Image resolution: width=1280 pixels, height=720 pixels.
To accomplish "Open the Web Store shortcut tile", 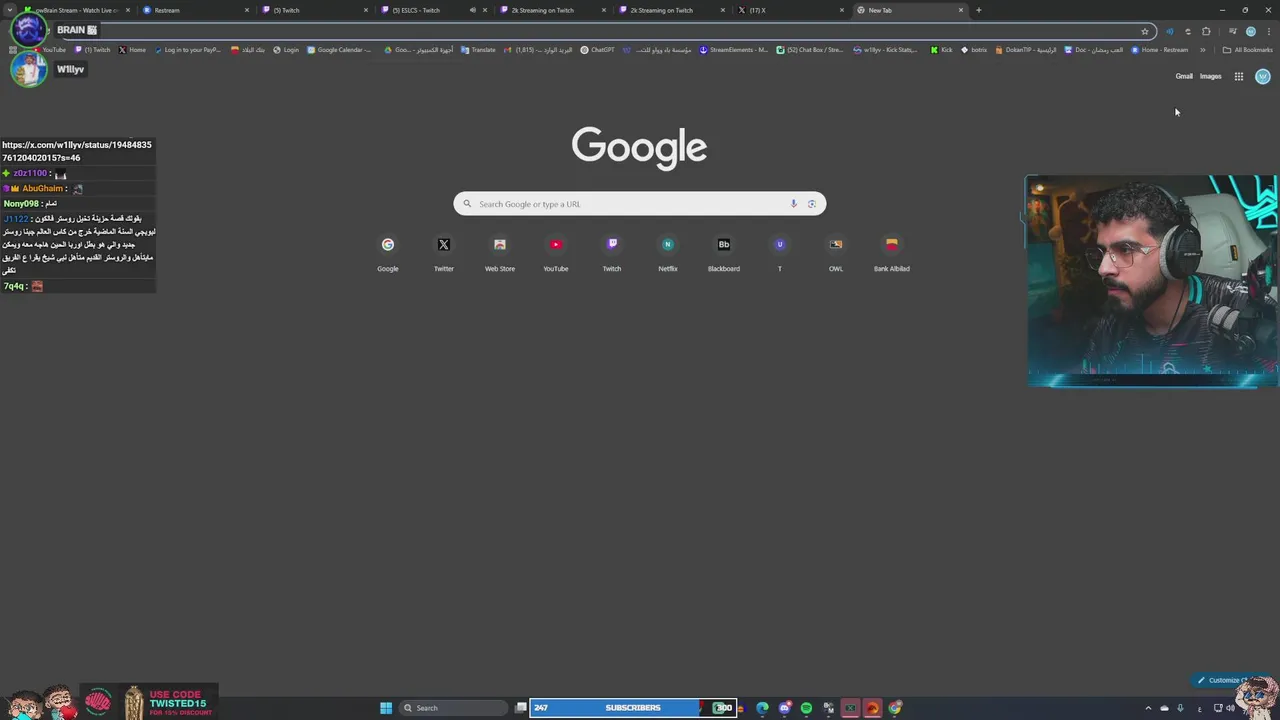I will [x=500, y=254].
